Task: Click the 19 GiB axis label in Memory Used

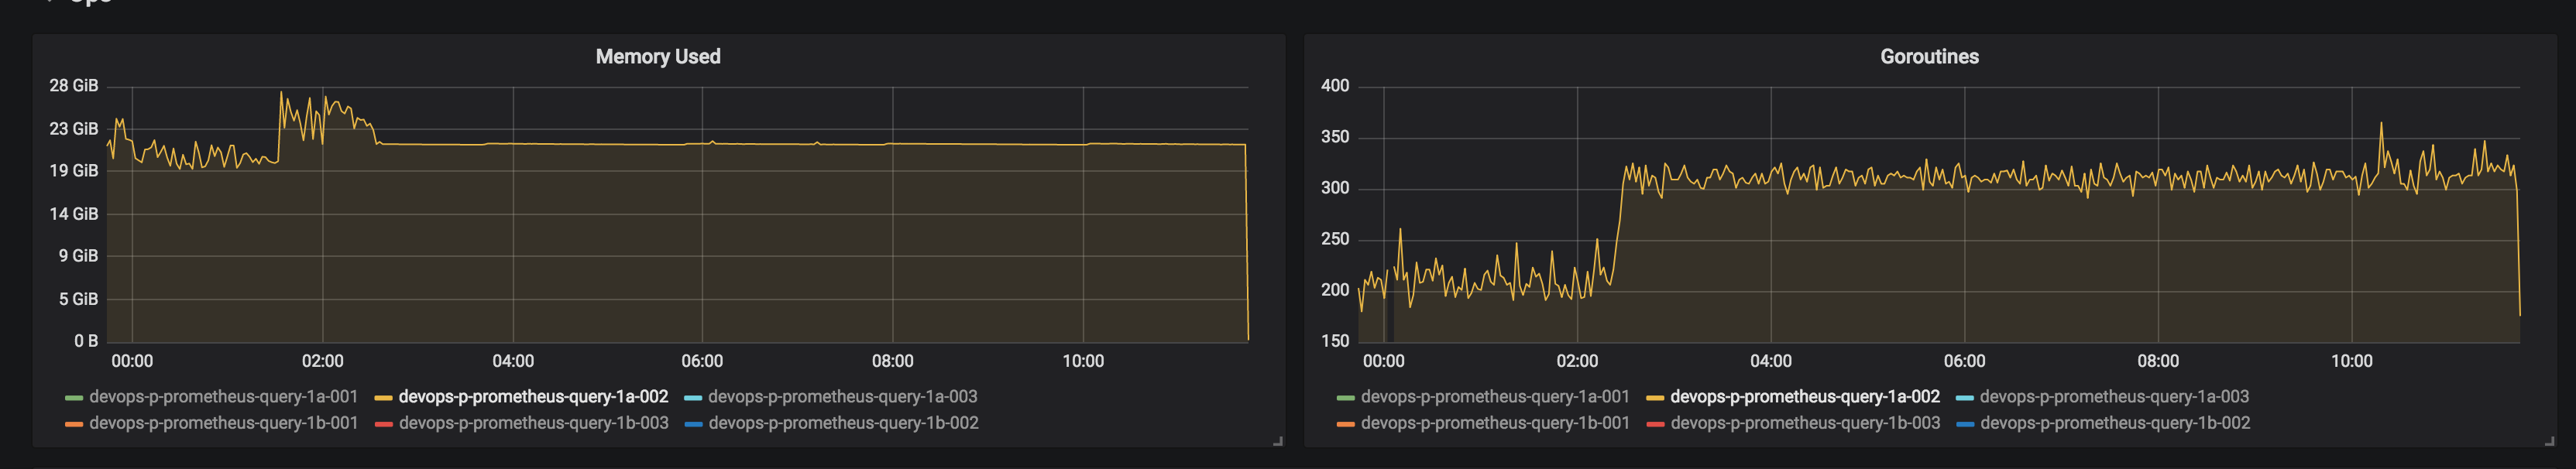Action: (74, 171)
